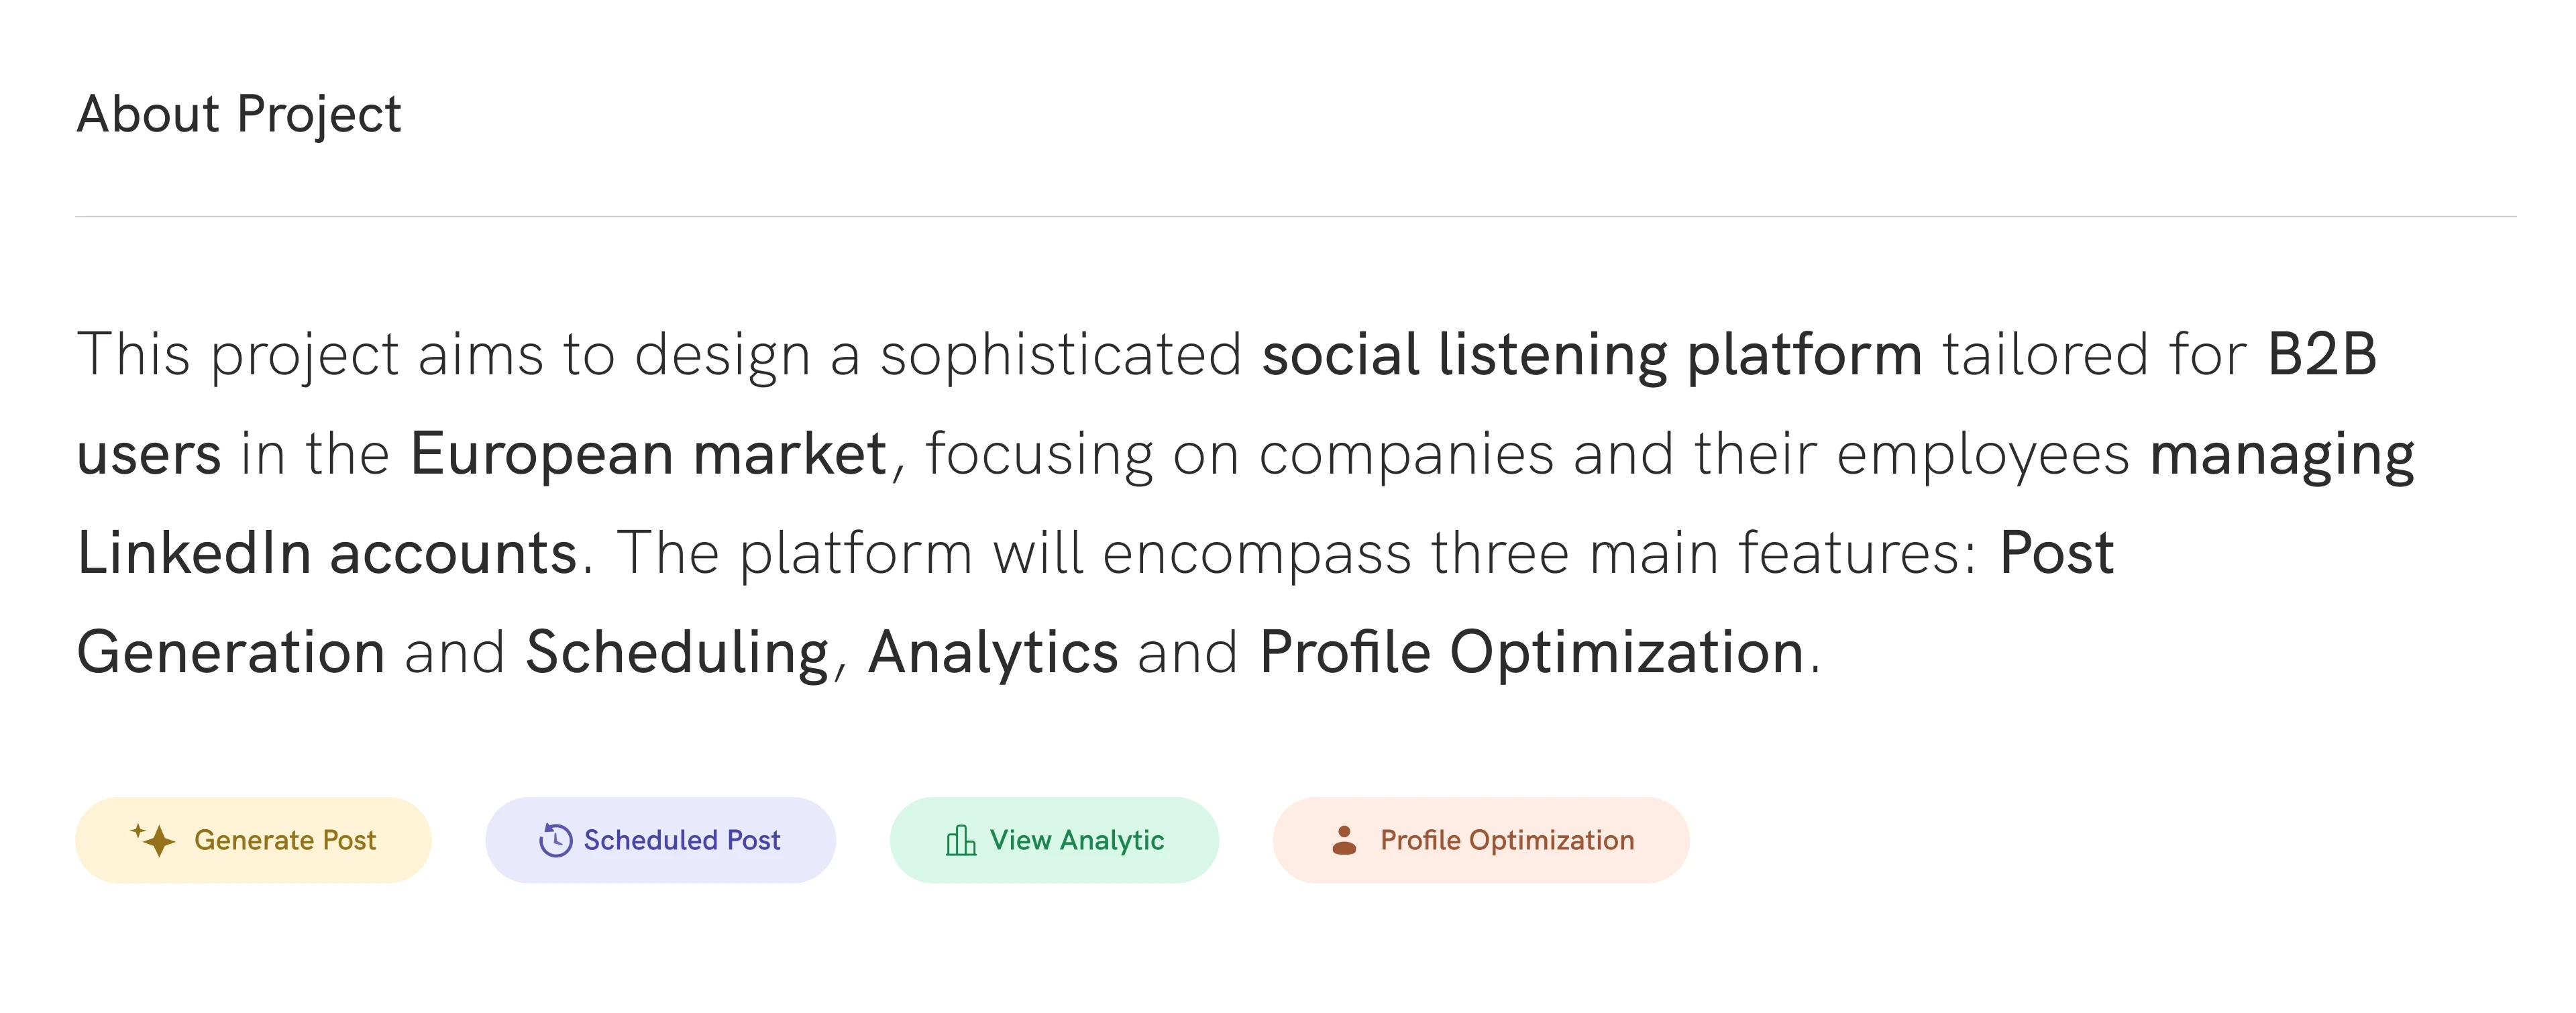Click the person icon on Profile Optimization pill

pos(1344,840)
